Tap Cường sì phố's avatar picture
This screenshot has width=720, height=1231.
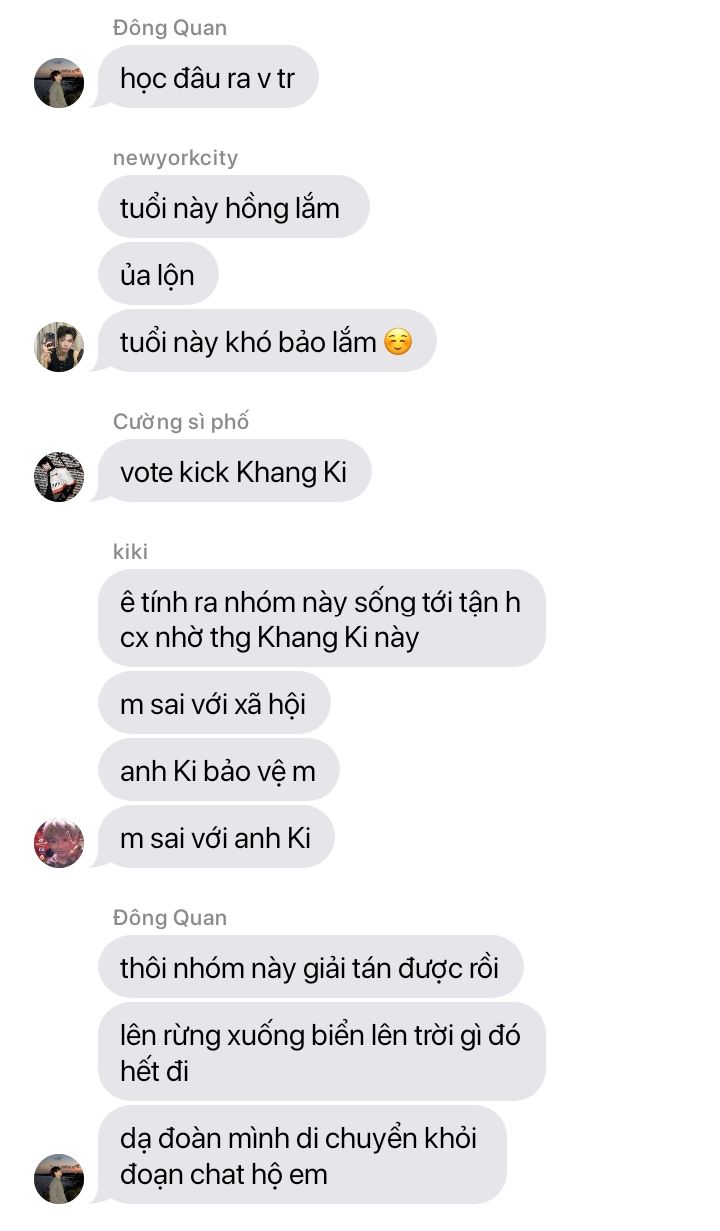point(59,476)
